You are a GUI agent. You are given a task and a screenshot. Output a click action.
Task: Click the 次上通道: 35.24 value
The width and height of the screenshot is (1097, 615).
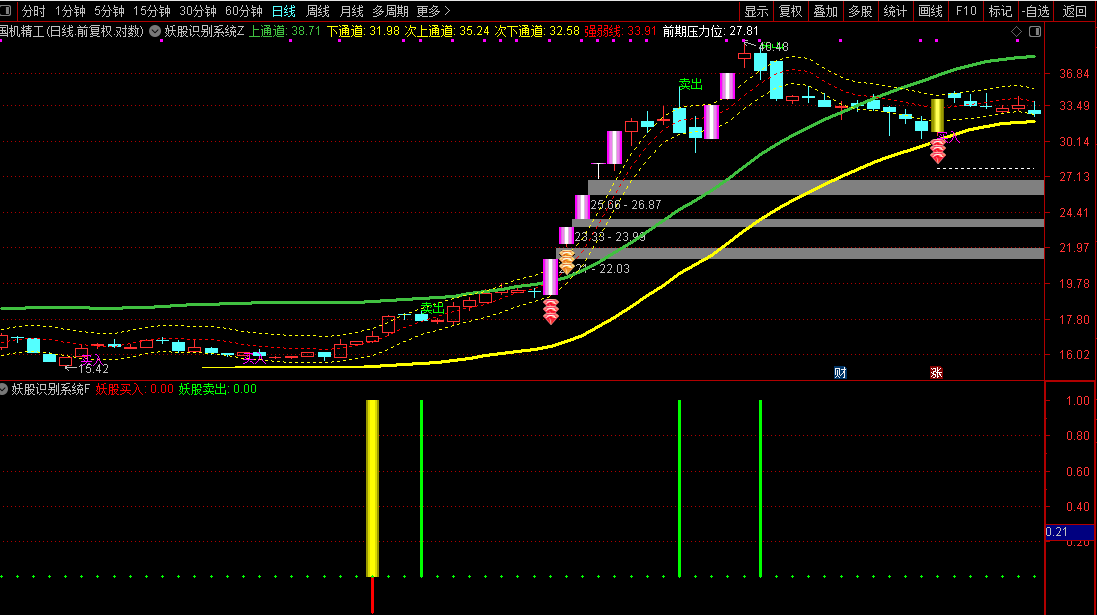(x=447, y=31)
